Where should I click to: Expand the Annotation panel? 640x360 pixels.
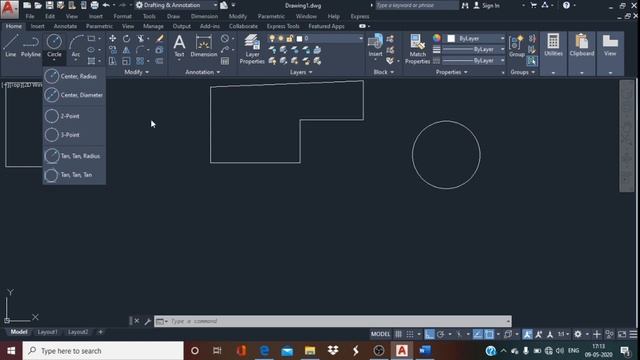202,72
